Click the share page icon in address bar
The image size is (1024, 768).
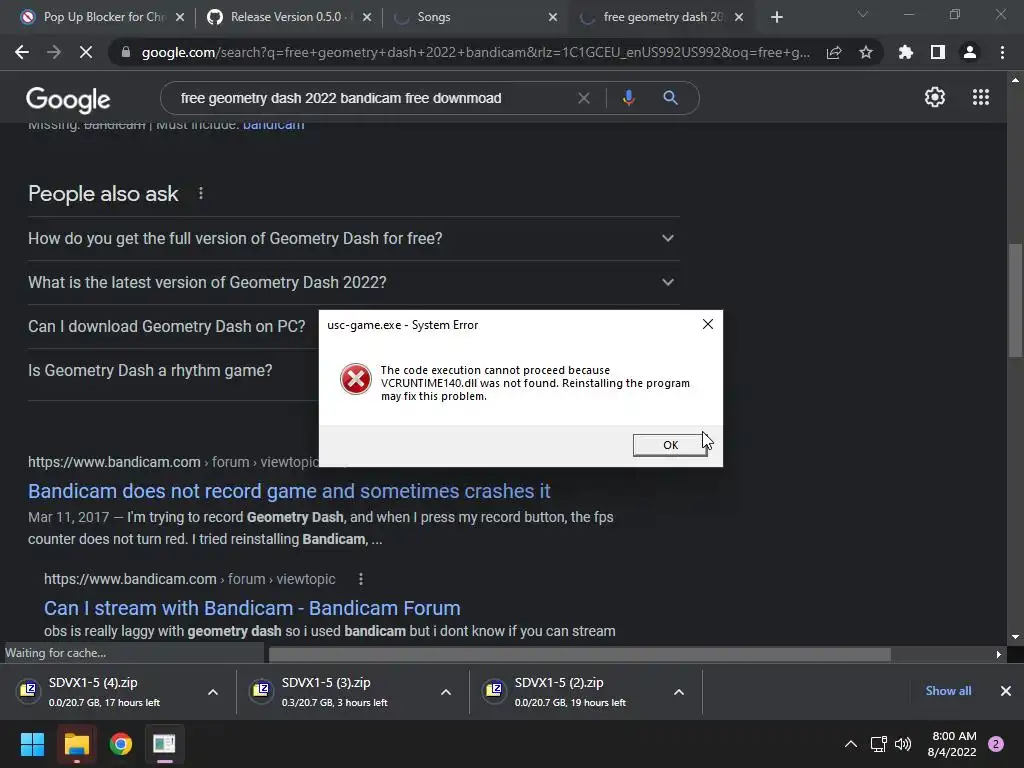[x=834, y=52]
